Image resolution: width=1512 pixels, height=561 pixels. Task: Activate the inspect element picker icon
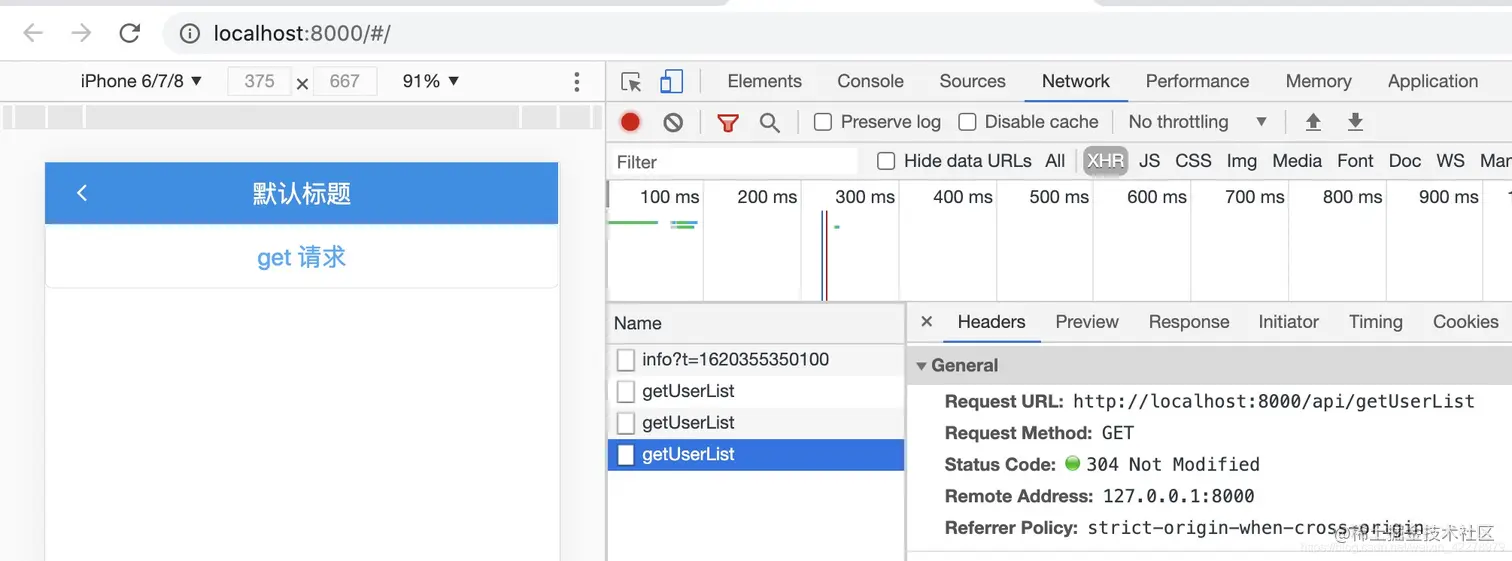[x=631, y=82]
